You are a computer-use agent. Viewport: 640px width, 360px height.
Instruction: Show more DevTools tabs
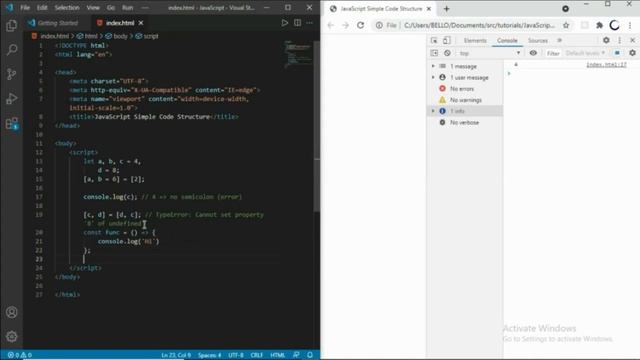tap(560, 40)
